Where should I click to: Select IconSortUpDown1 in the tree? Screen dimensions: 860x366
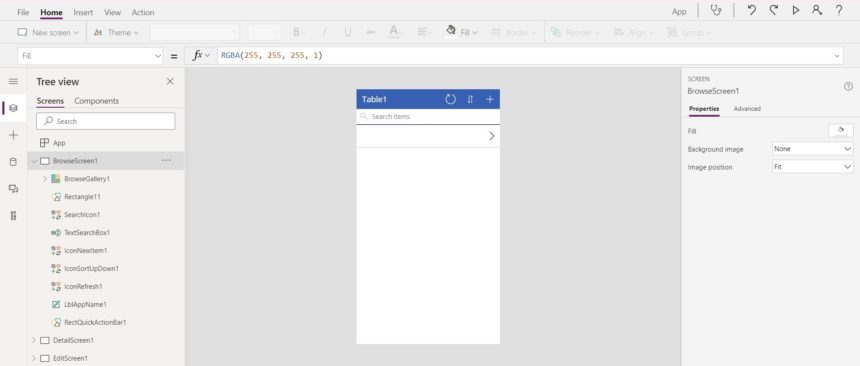point(91,268)
